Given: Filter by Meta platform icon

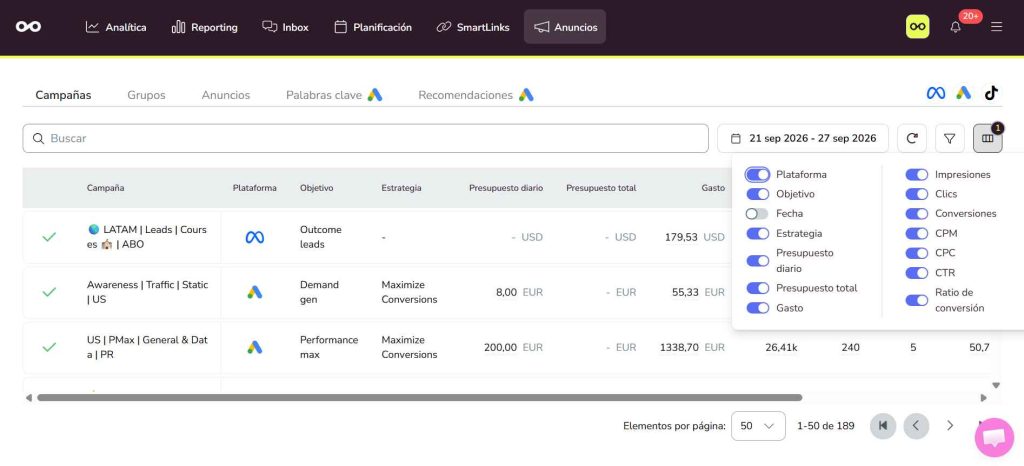Looking at the screenshot, I should point(935,93).
